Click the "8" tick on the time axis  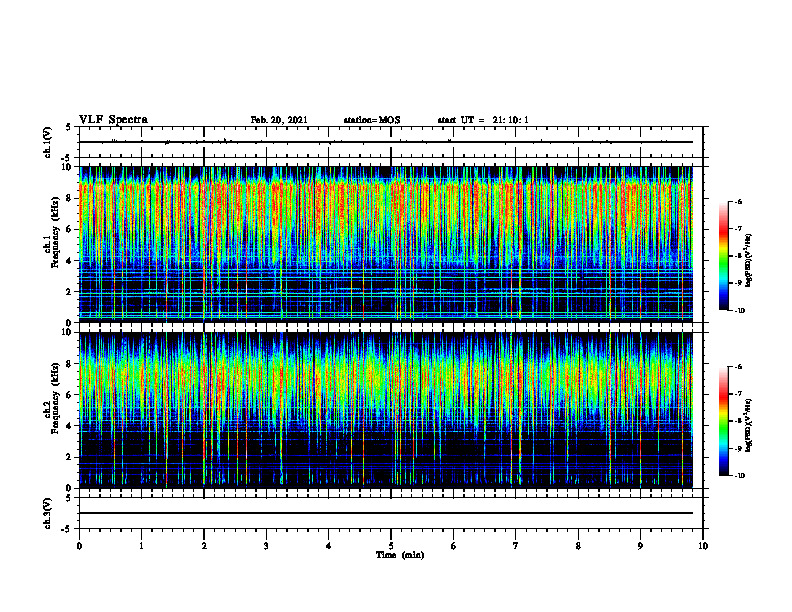coord(578,546)
